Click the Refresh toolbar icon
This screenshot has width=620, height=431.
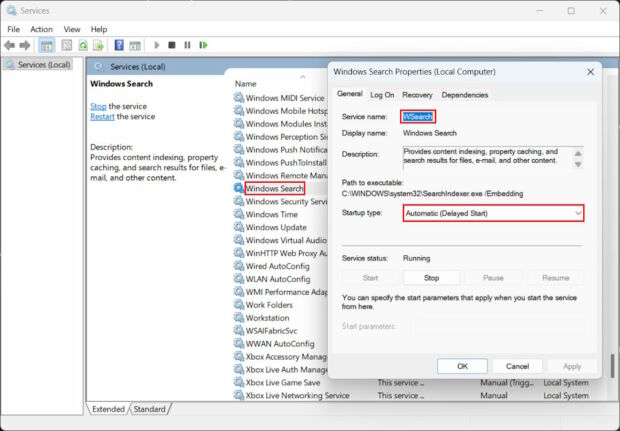click(83, 45)
